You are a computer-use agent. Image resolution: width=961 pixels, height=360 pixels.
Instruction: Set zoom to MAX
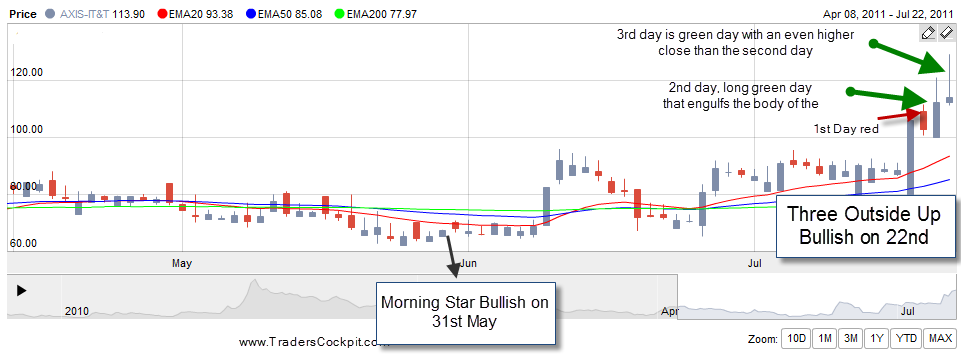tap(940, 338)
